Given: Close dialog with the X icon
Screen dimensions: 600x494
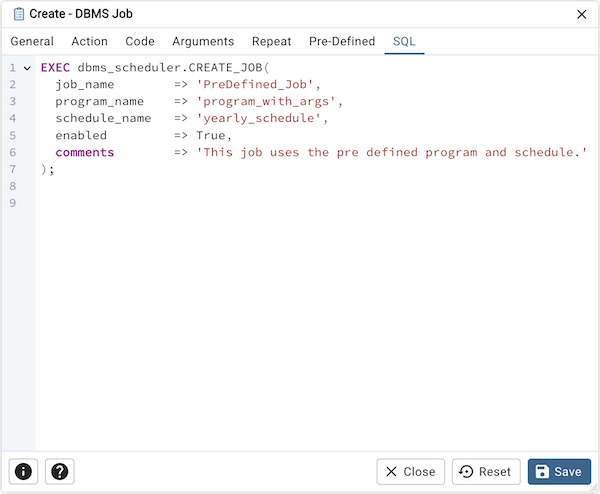Looking at the screenshot, I should tap(582, 14).
